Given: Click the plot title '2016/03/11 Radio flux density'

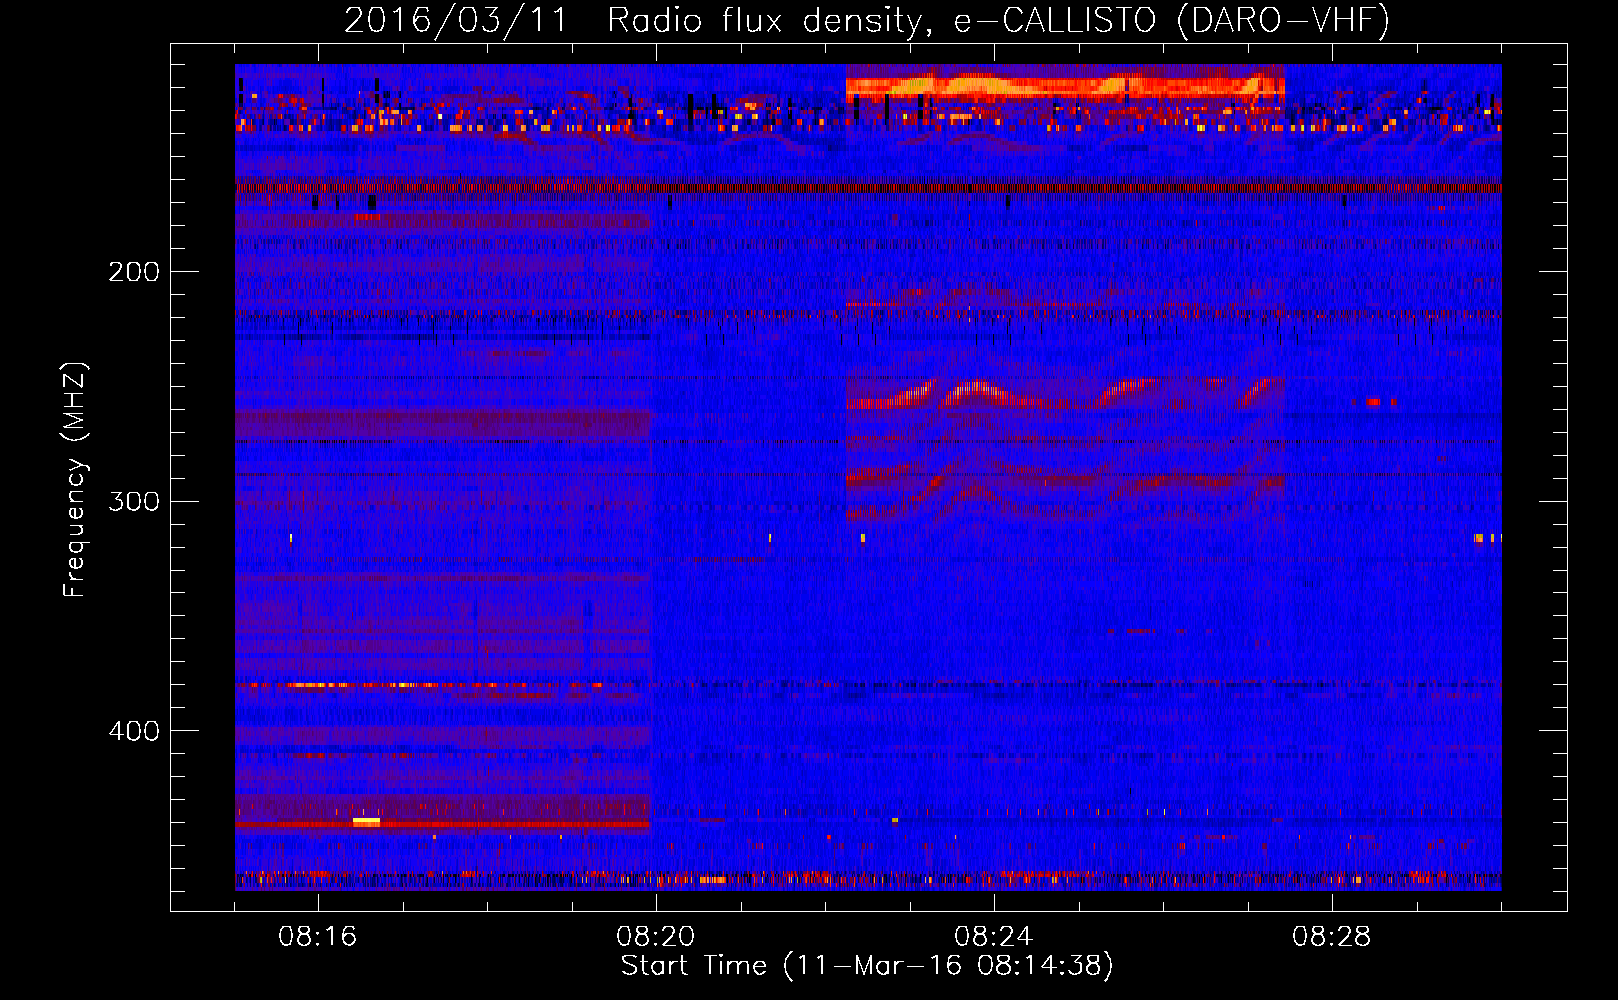Looking at the screenshot, I should 867,20.
